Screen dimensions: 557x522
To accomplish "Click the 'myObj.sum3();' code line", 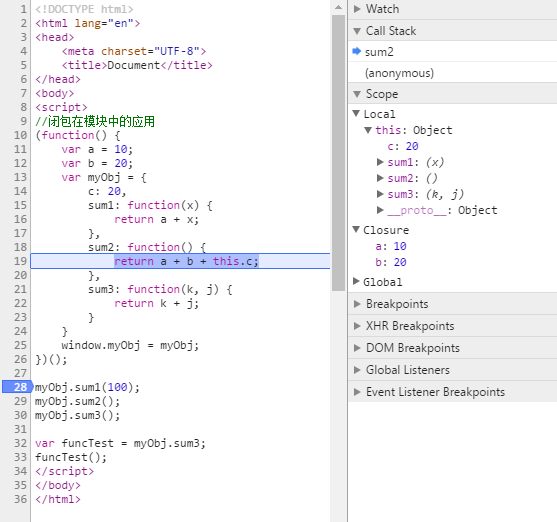I will tap(77, 415).
